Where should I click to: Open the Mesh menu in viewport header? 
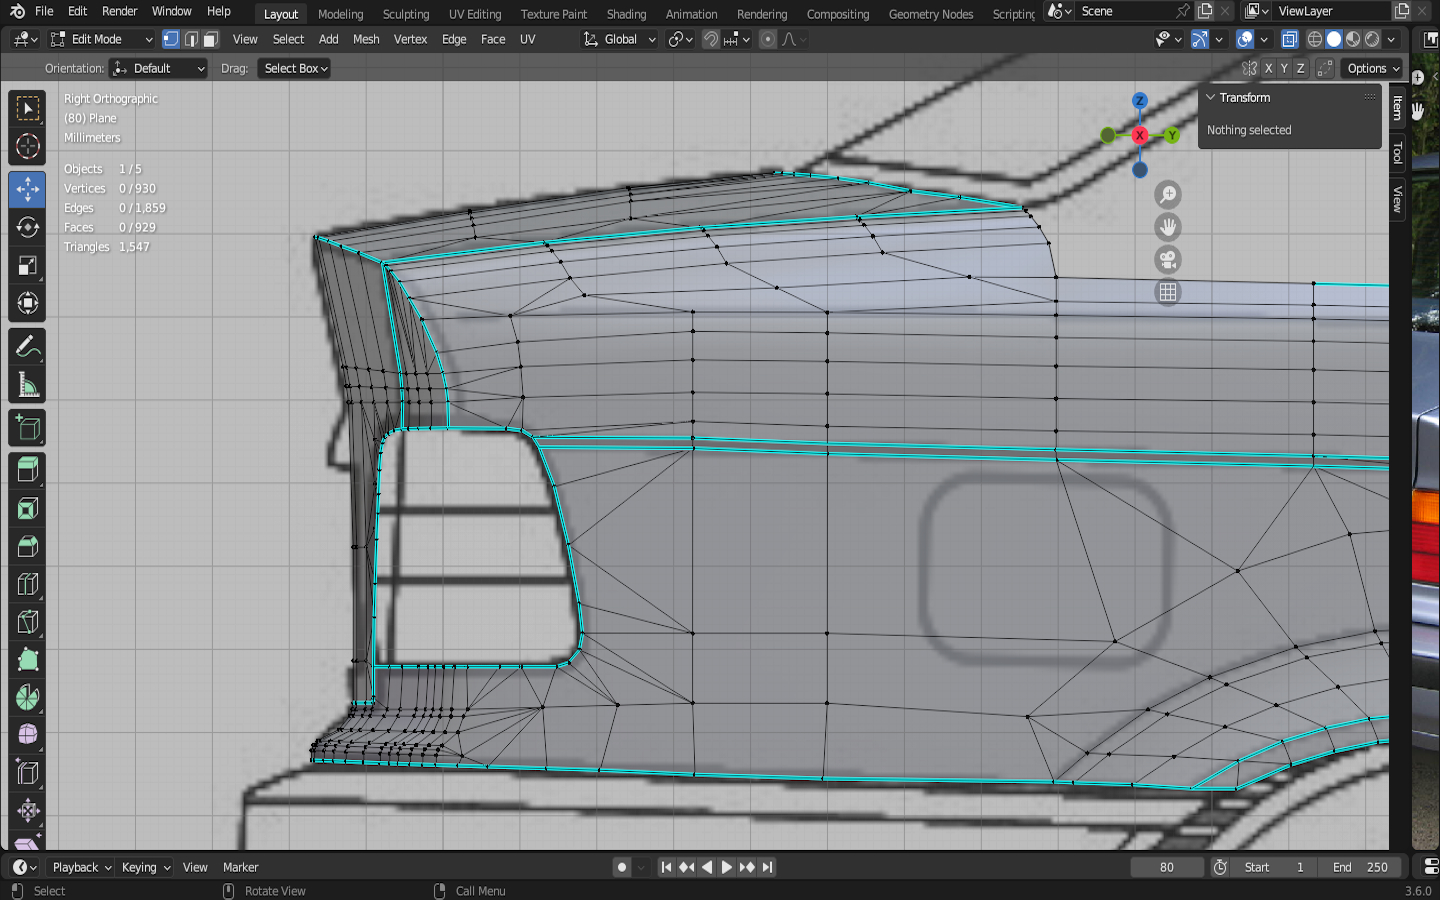click(366, 39)
